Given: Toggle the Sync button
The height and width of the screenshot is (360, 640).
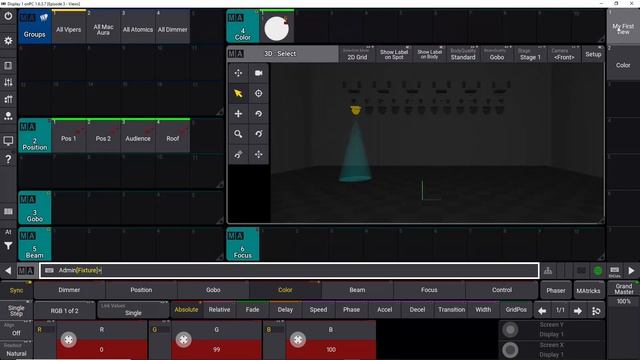Looking at the screenshot, I should [16, 290].
